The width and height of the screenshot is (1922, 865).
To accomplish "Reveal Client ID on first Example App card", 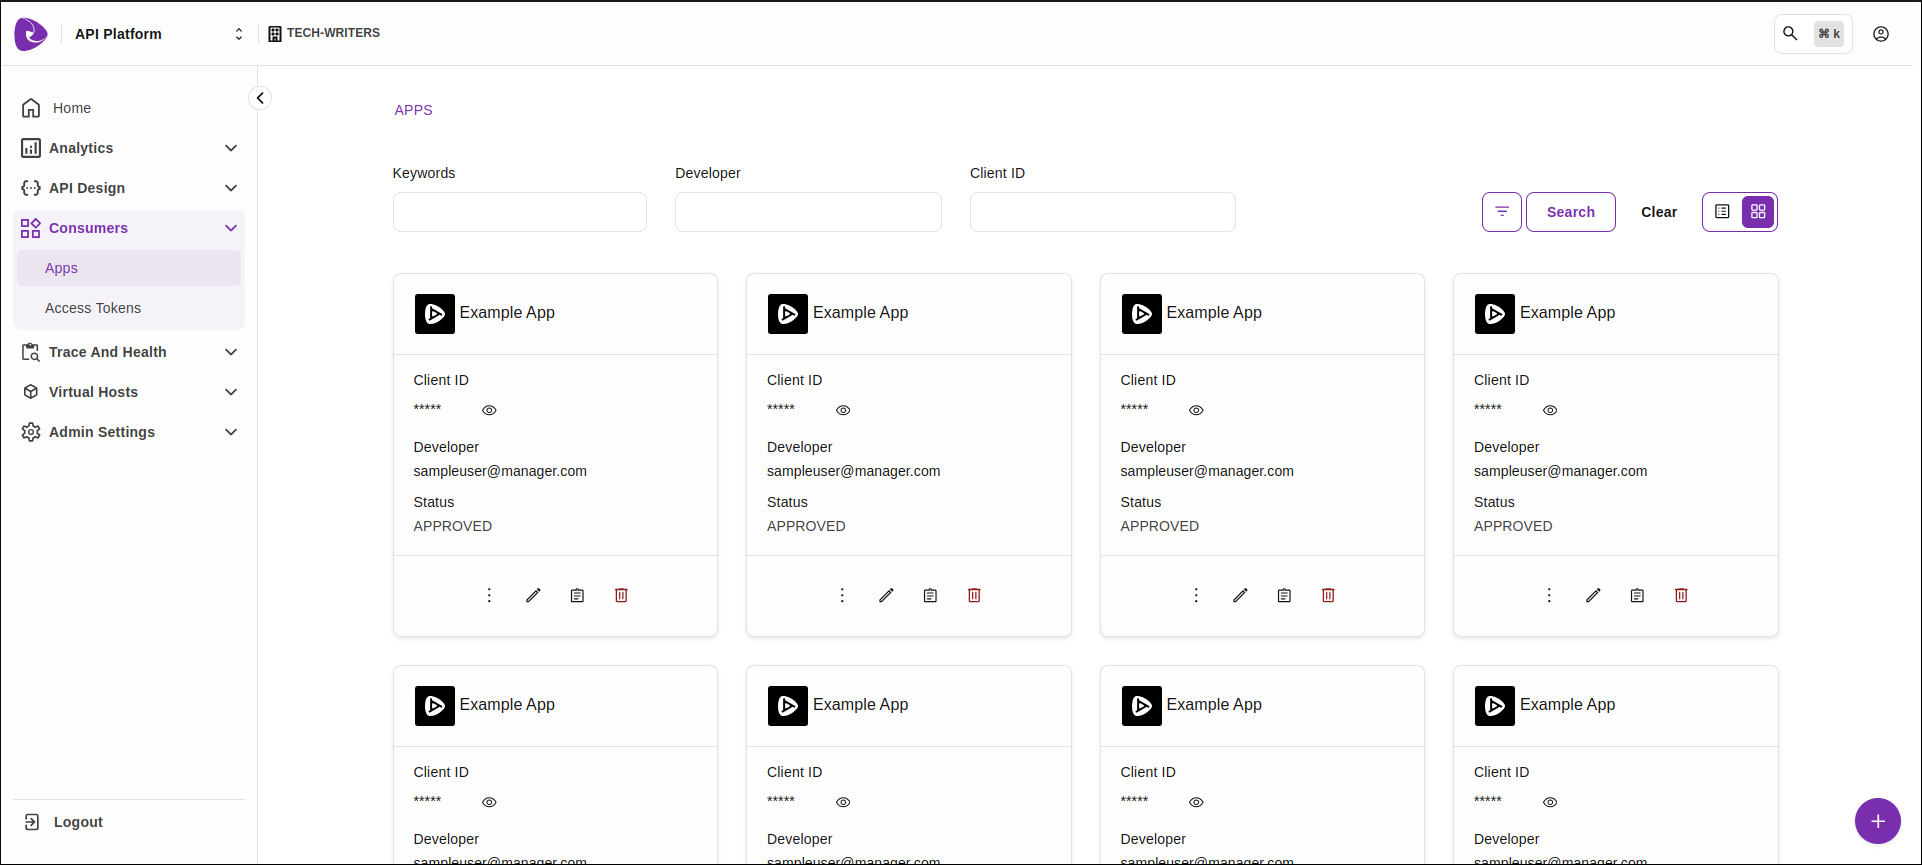I will [x=489, y=410].
